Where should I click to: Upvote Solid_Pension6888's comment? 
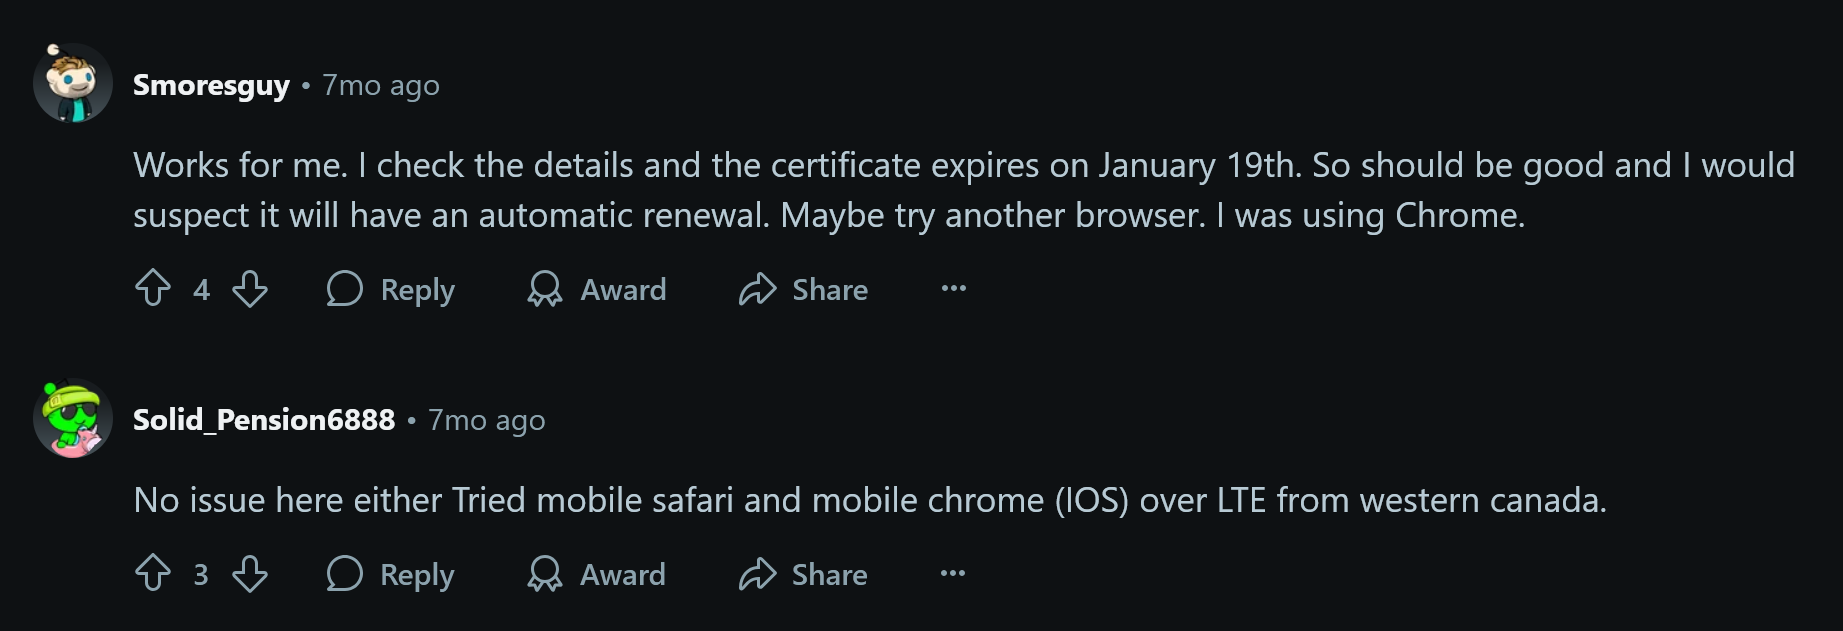tap(153, 574)
